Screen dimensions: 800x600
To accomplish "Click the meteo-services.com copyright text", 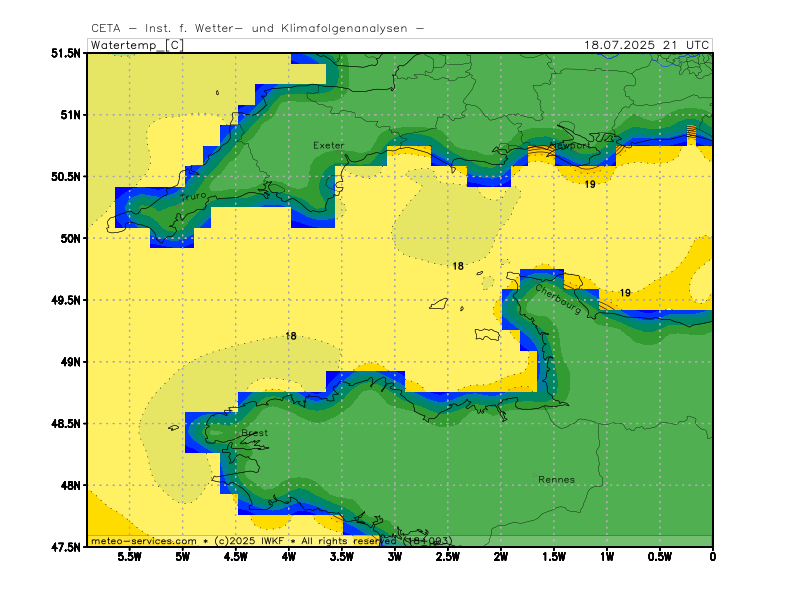I will coord(271,541).
